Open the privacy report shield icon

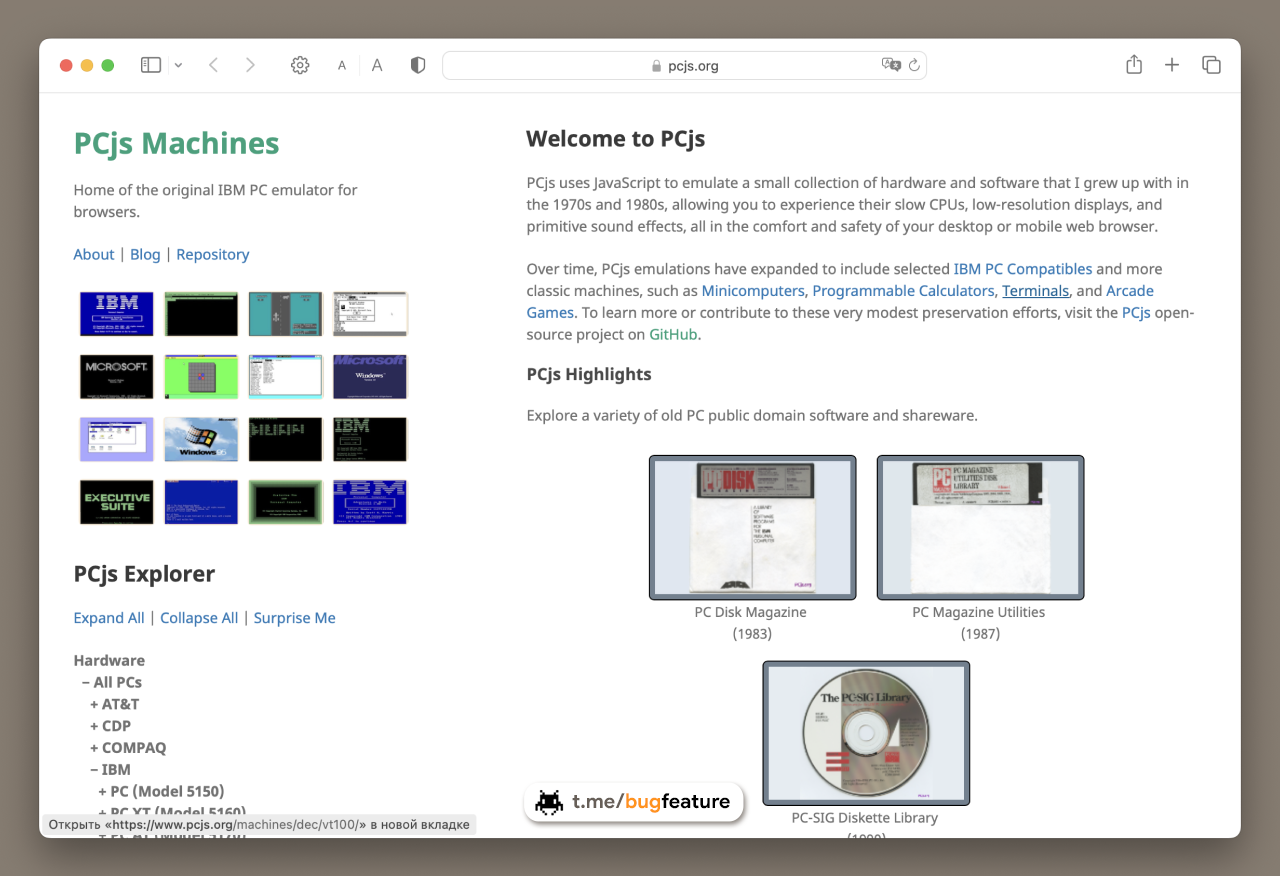418,65
